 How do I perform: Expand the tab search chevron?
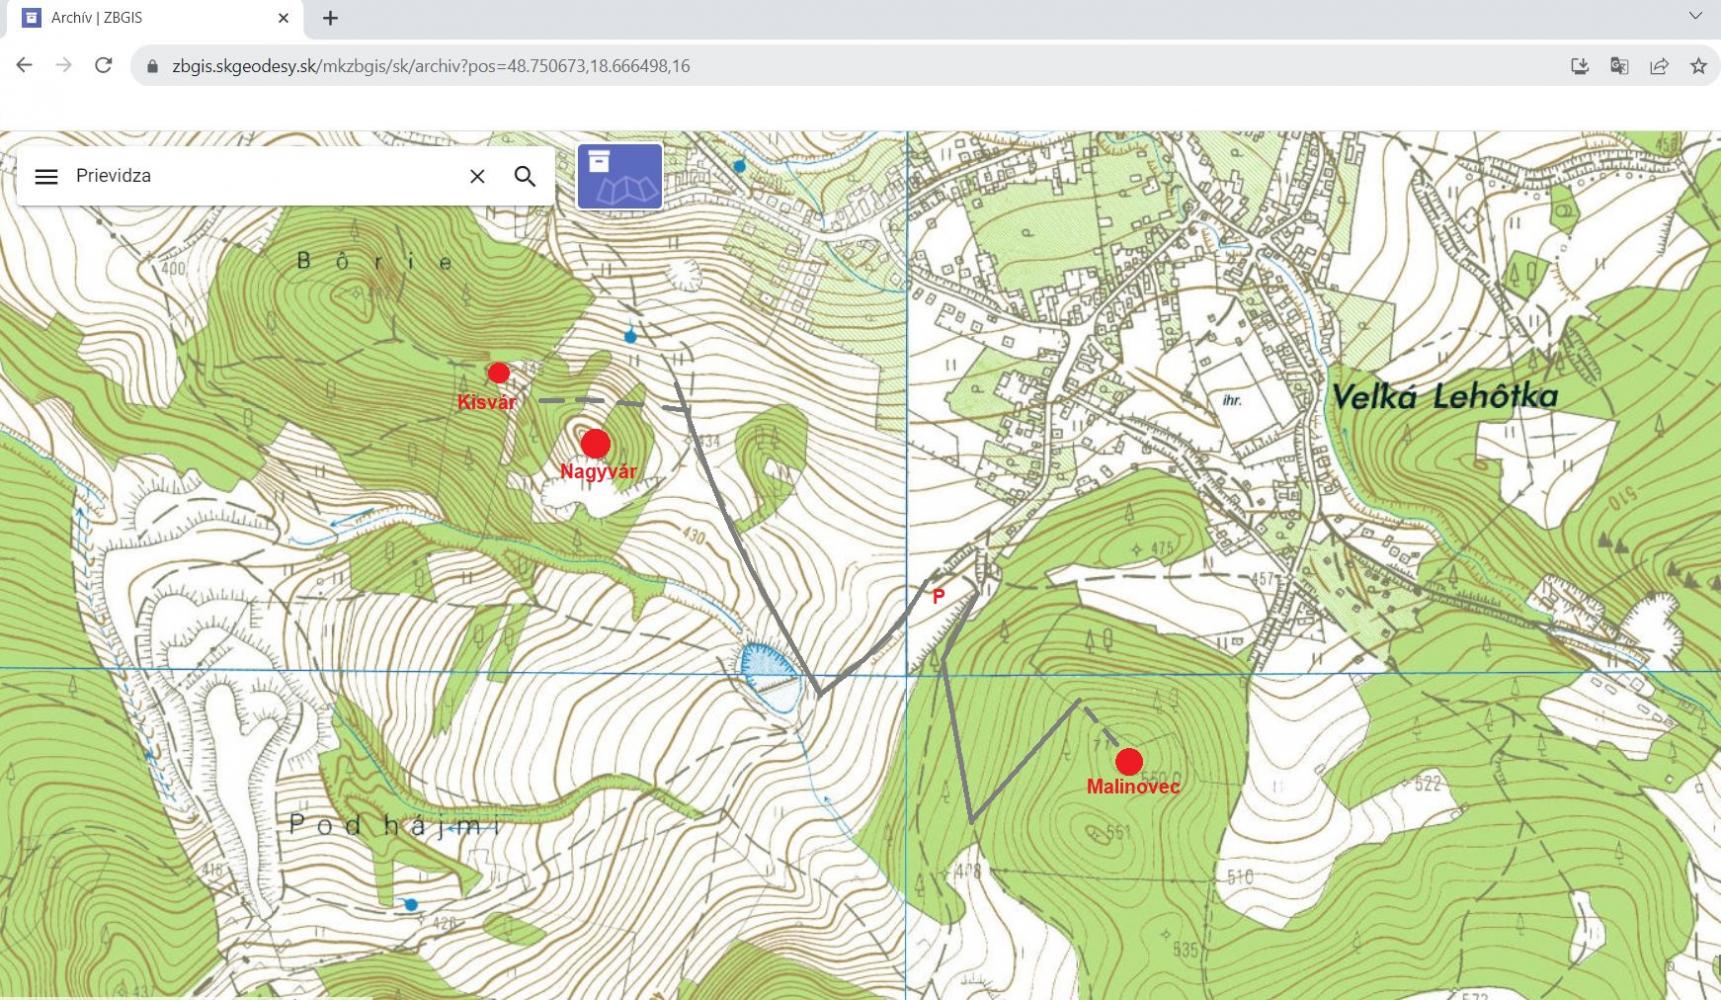coord(1695,17)
